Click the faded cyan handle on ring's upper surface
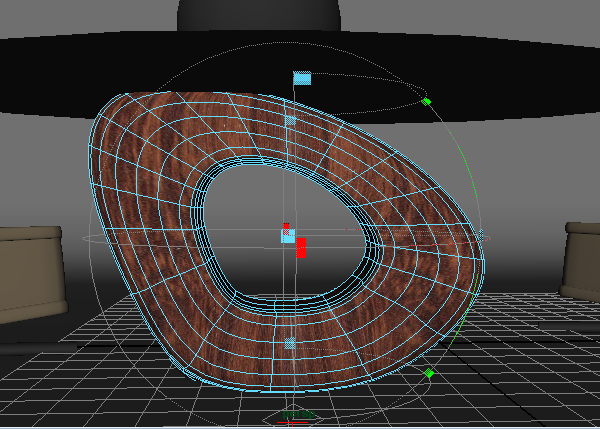The image size is (600, 429). tap(290, 121)
